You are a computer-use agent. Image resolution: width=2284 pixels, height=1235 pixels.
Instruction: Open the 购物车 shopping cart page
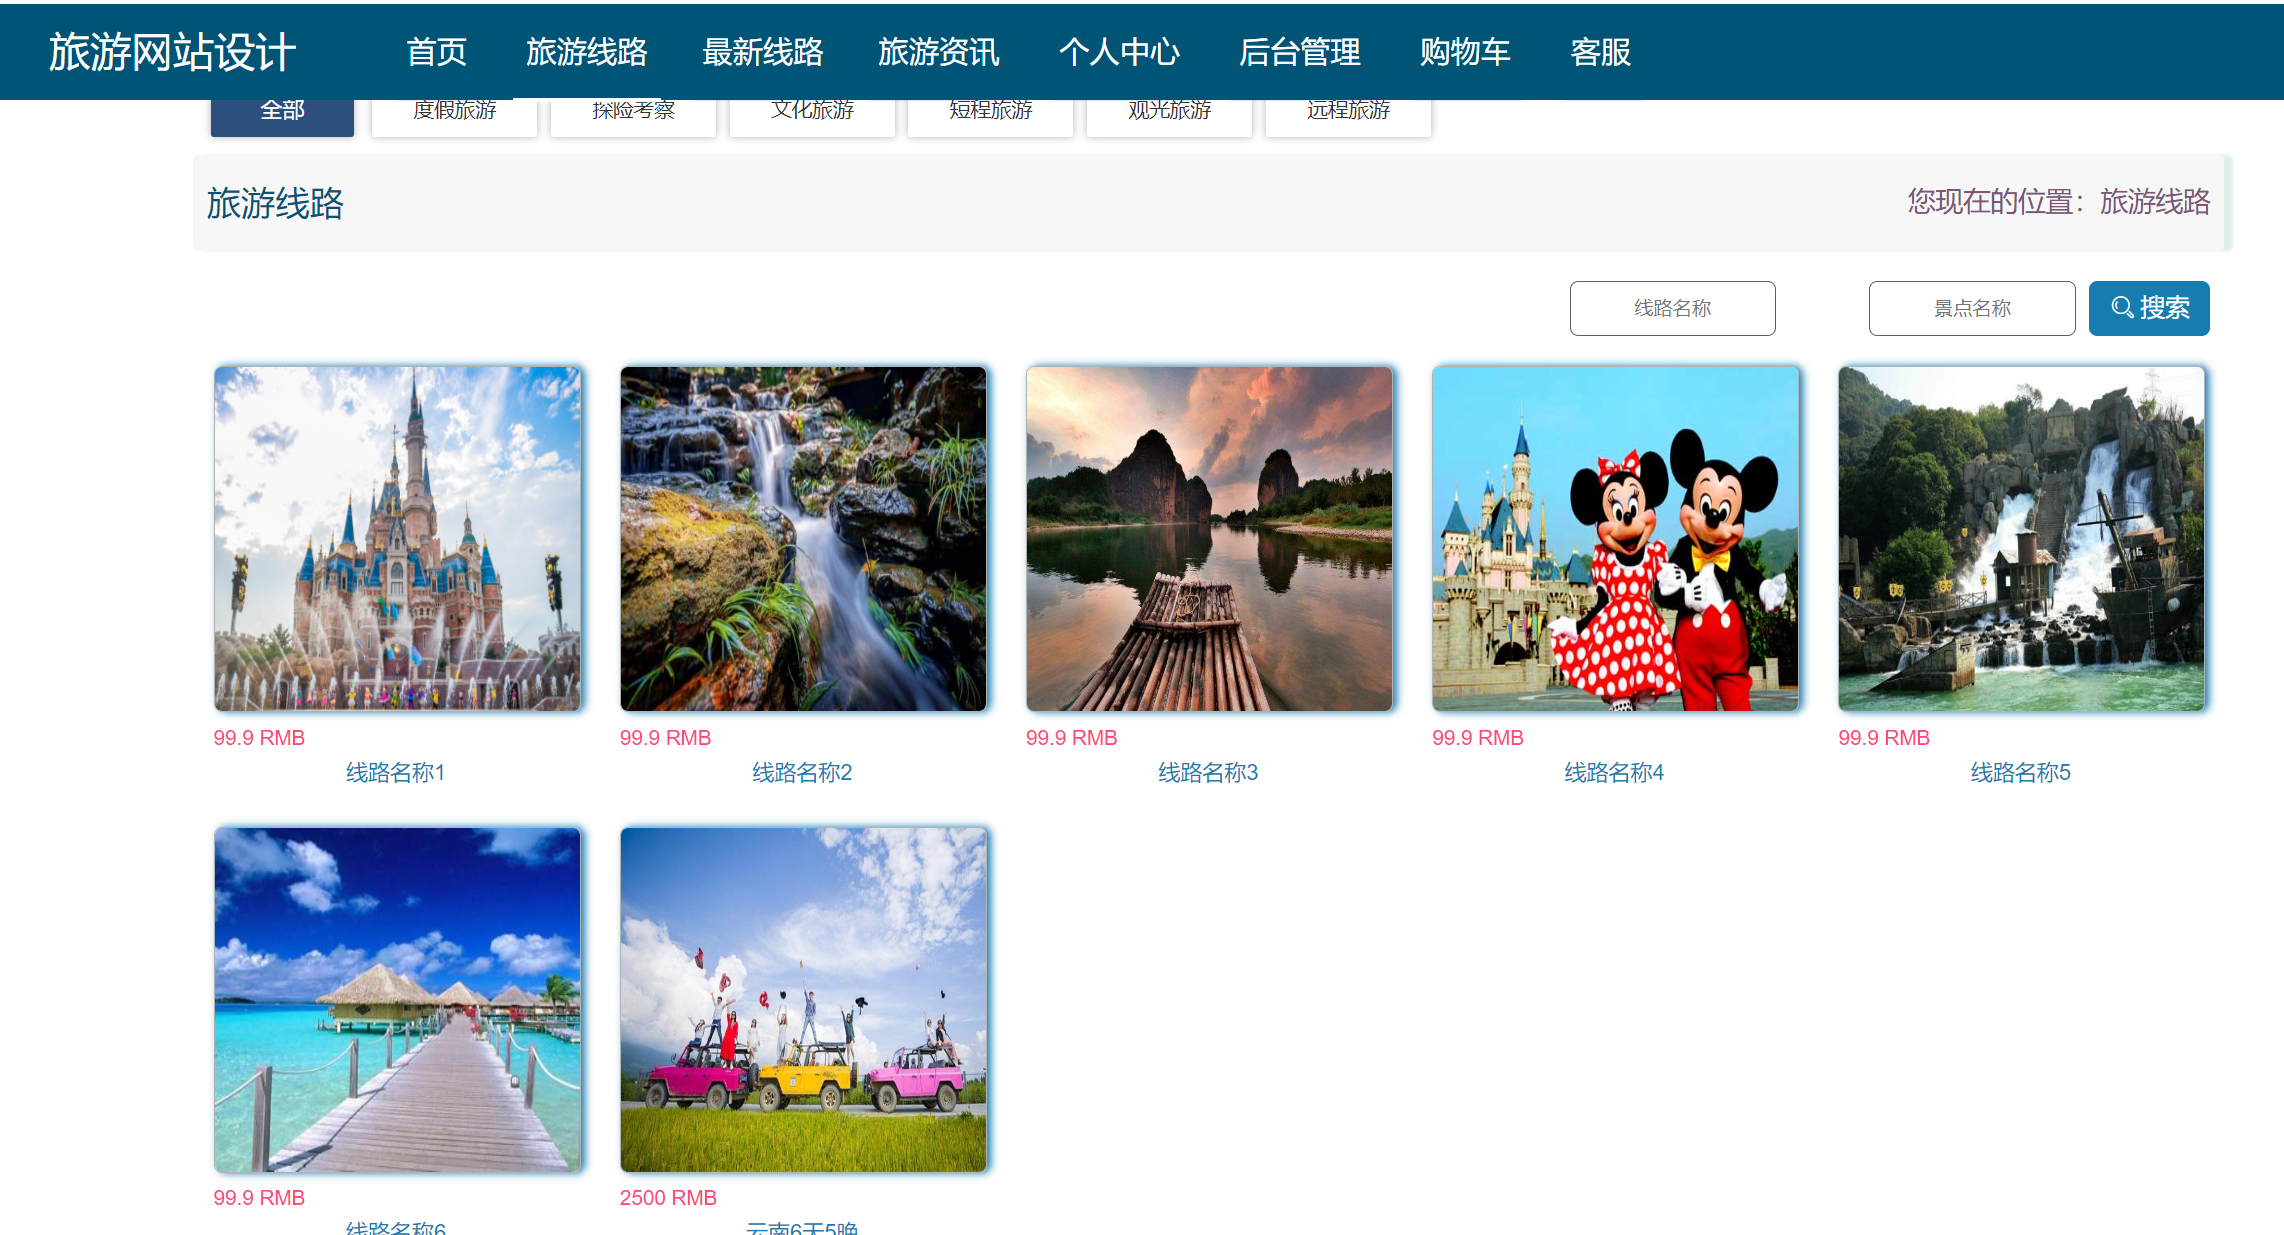point(1463,52)
